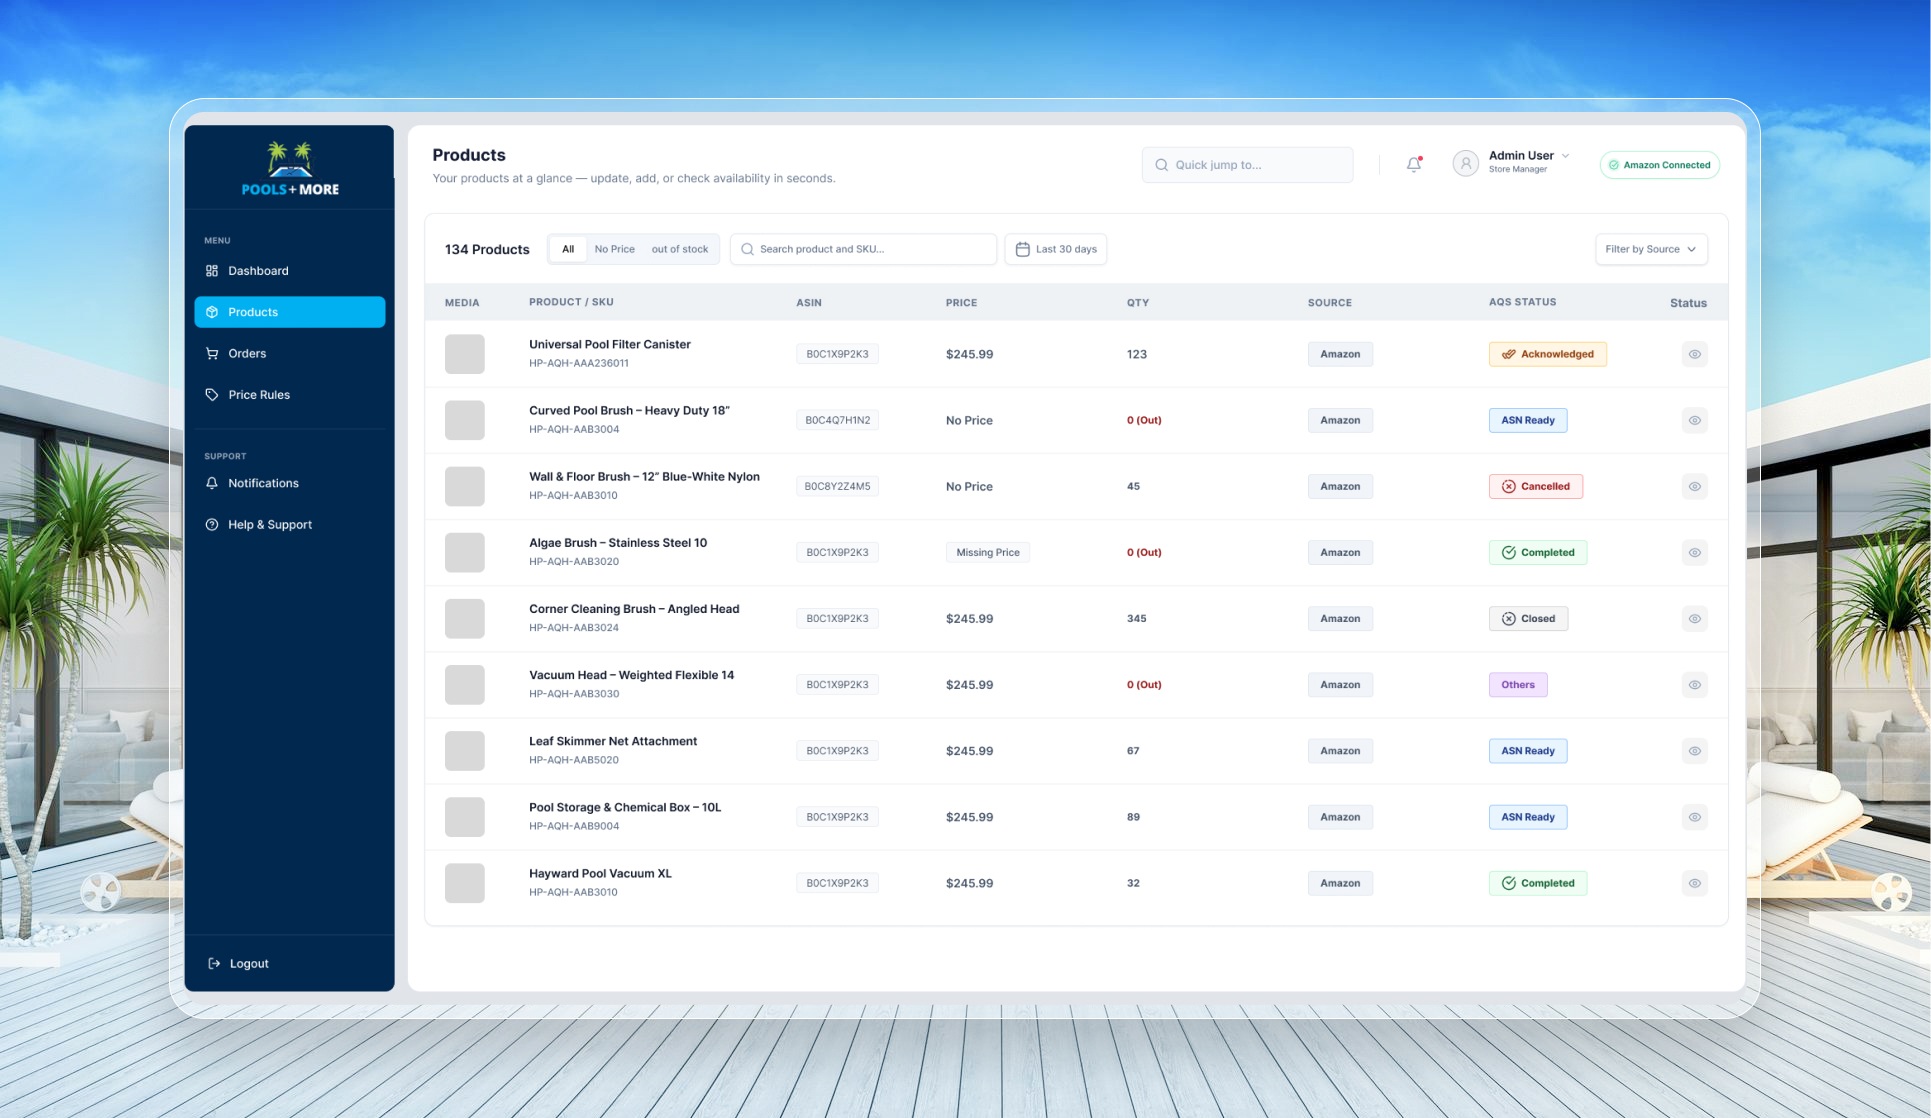This screenshot has width=1931, height=1118.
Task: Click the purple Others status badge
Action: tap(1517, 685)
